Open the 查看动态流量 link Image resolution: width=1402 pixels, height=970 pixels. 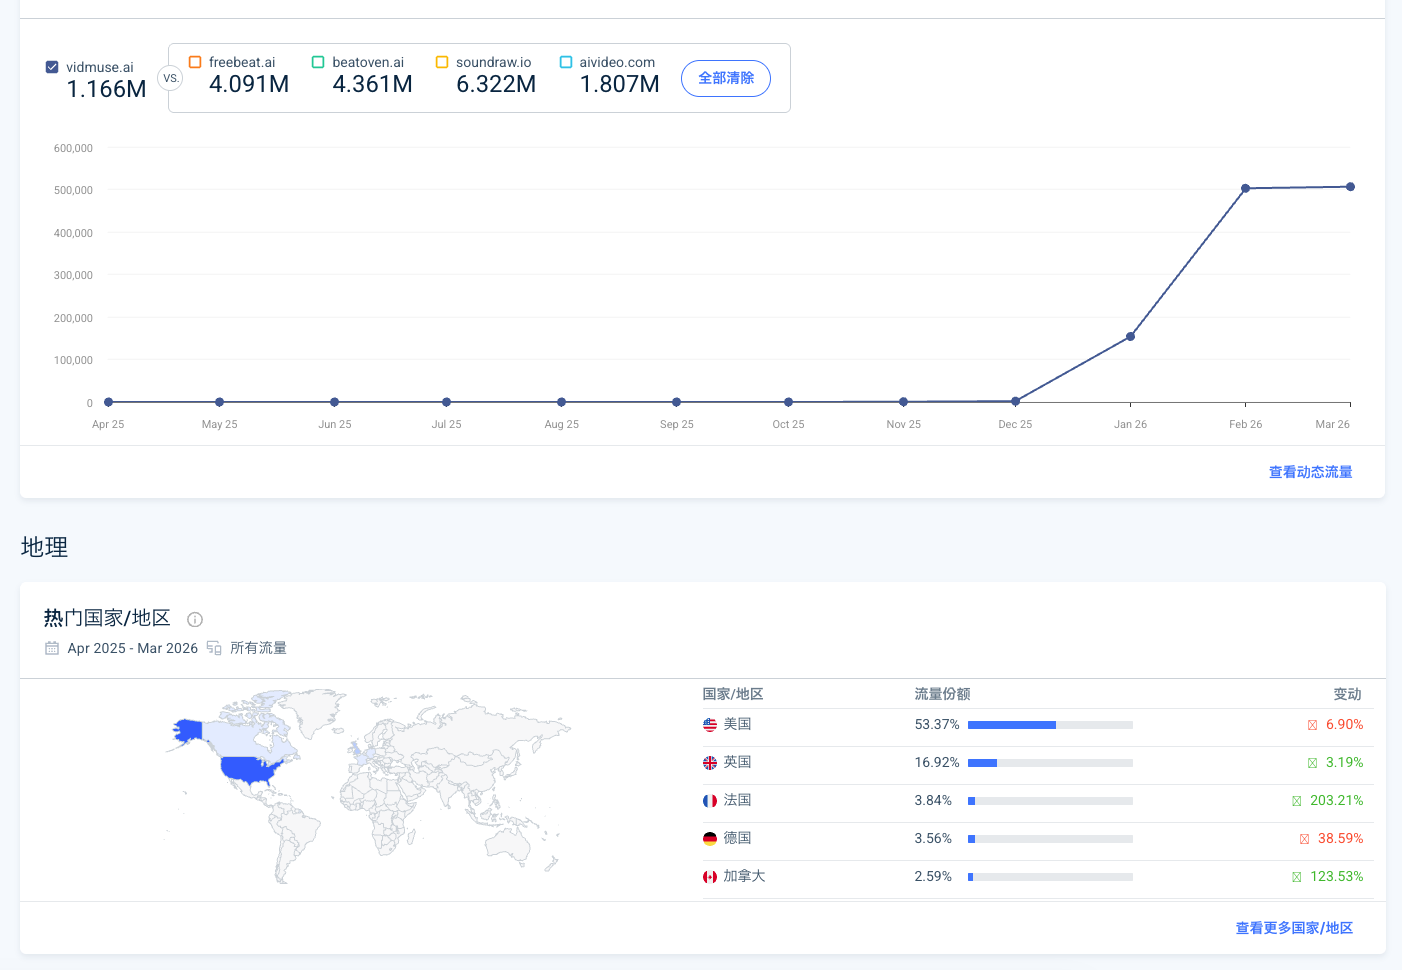tap(1310, 472)
